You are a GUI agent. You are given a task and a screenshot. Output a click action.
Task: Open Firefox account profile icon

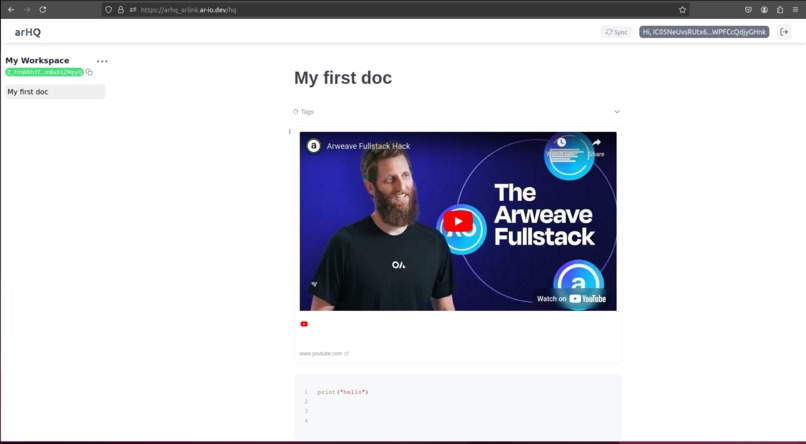[764, 9]
